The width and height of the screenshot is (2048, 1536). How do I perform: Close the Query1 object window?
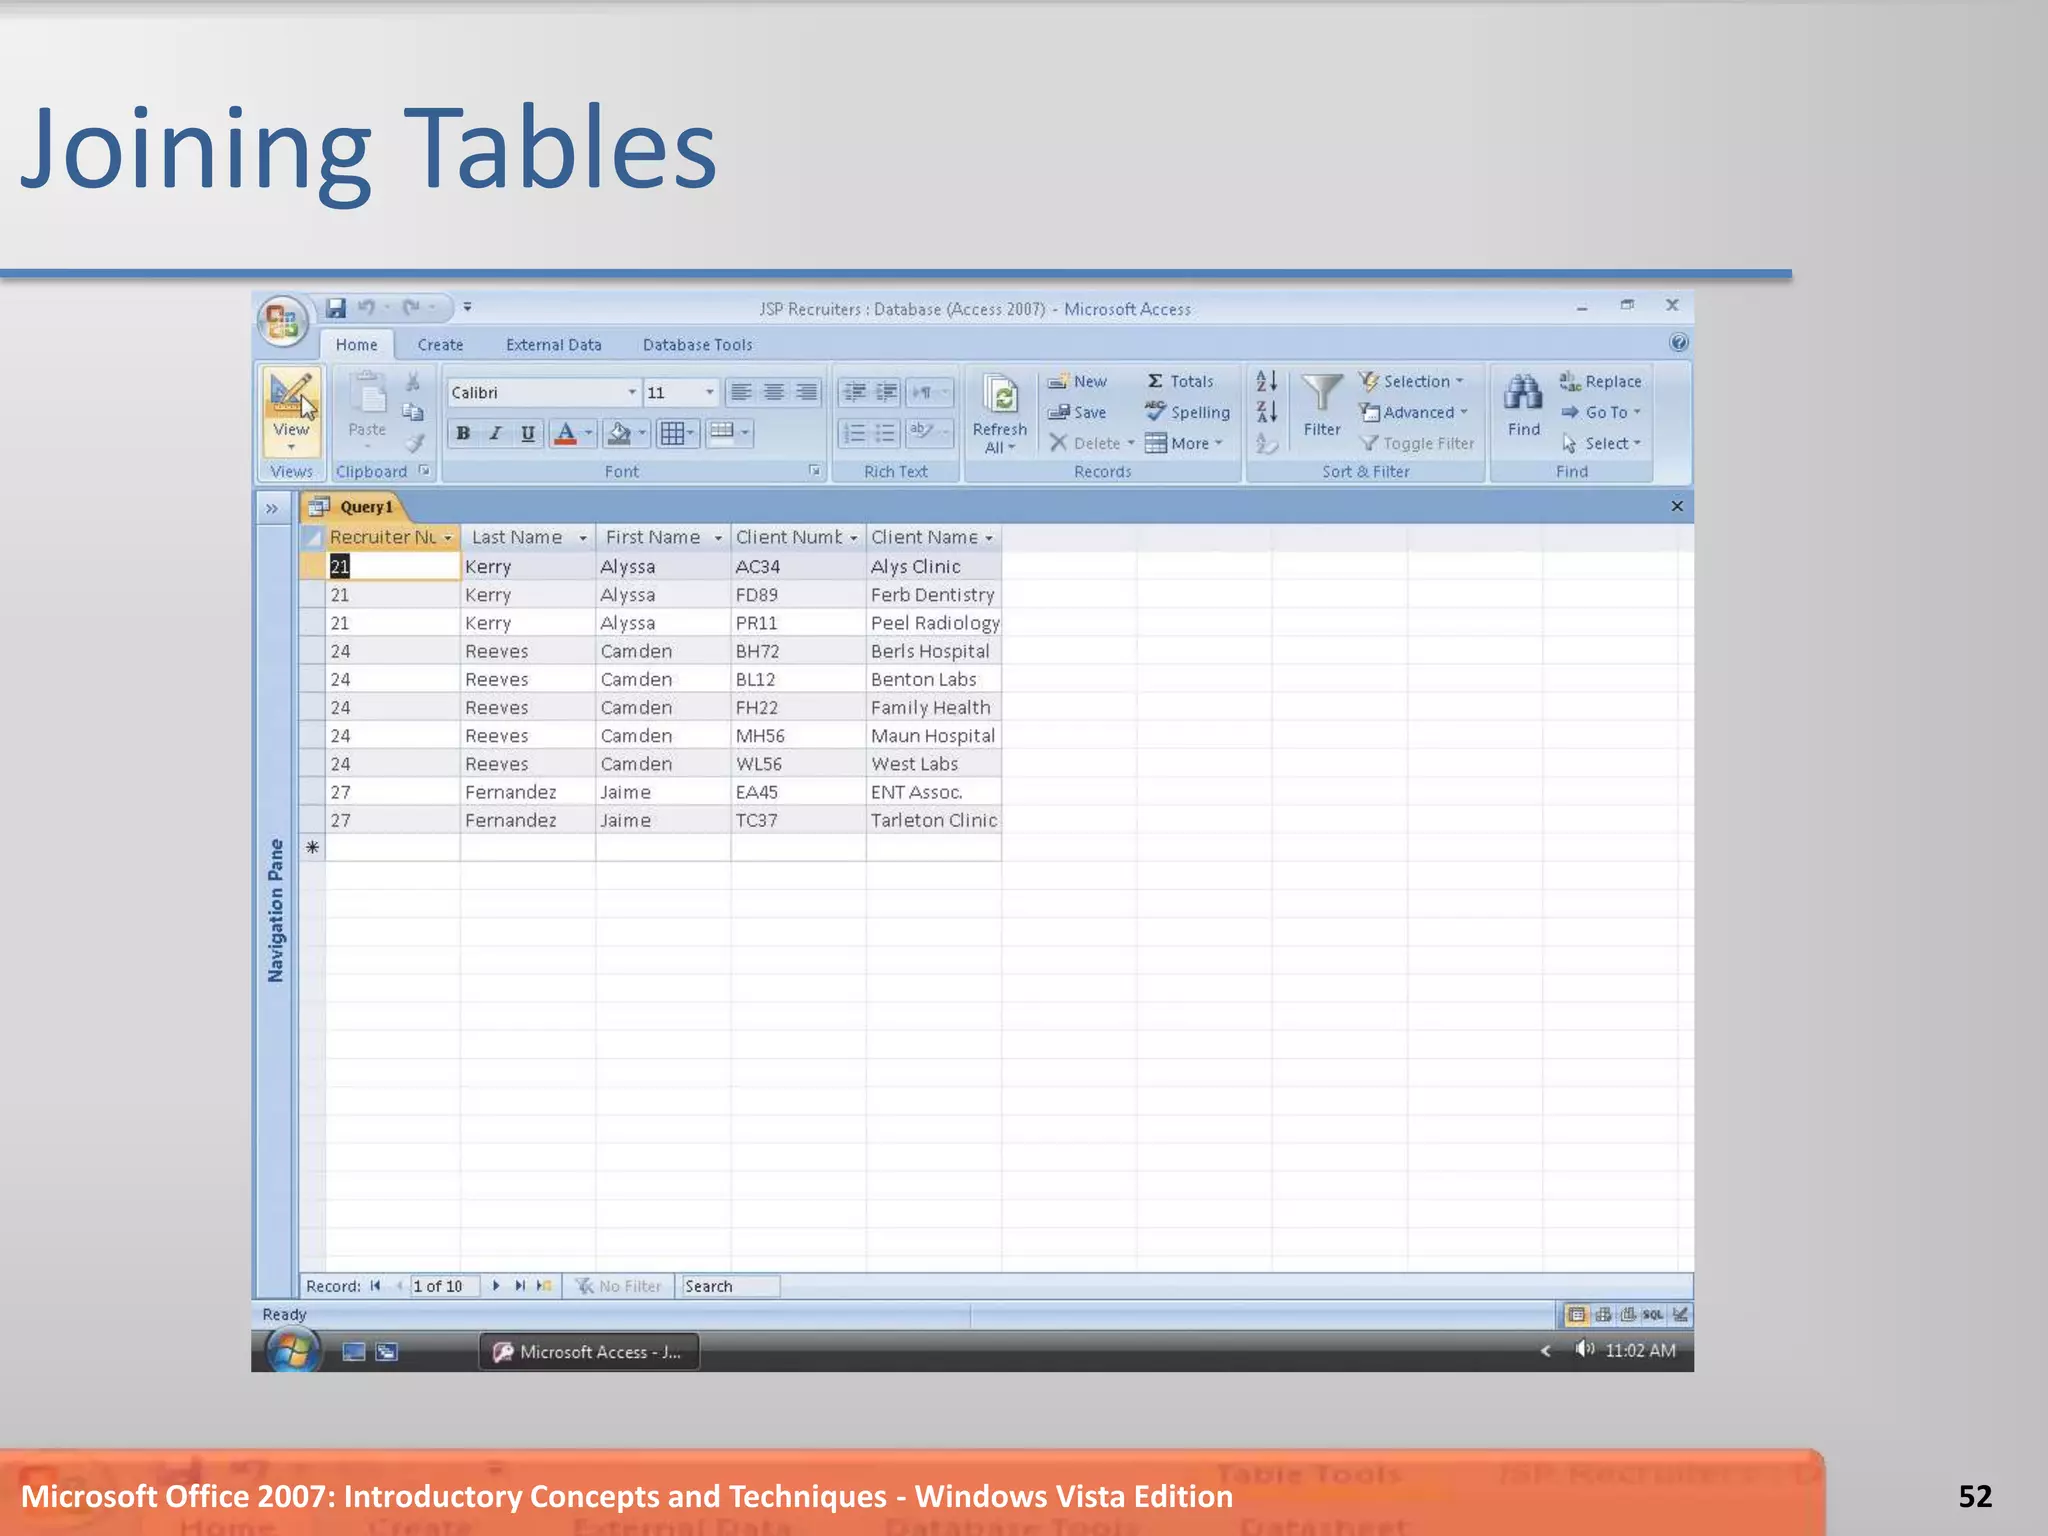click(1677, 506)
